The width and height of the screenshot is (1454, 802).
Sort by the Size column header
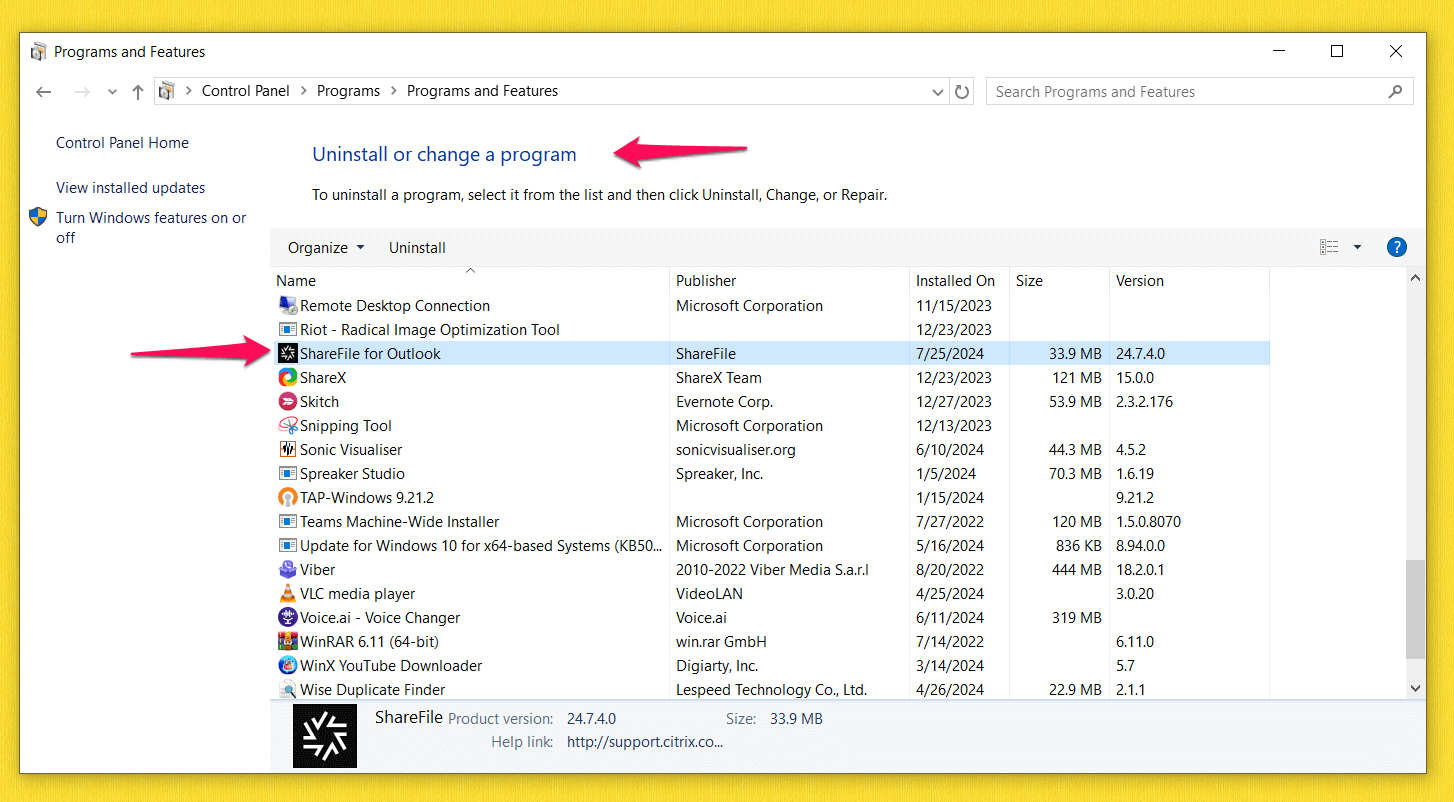pyautogui.click(x=1059, y=281)
